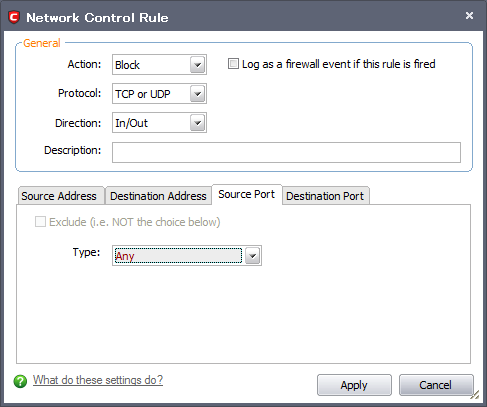
Task: Click the Action field showing Block
Action: pyautogui.click(x=159, y=65)
